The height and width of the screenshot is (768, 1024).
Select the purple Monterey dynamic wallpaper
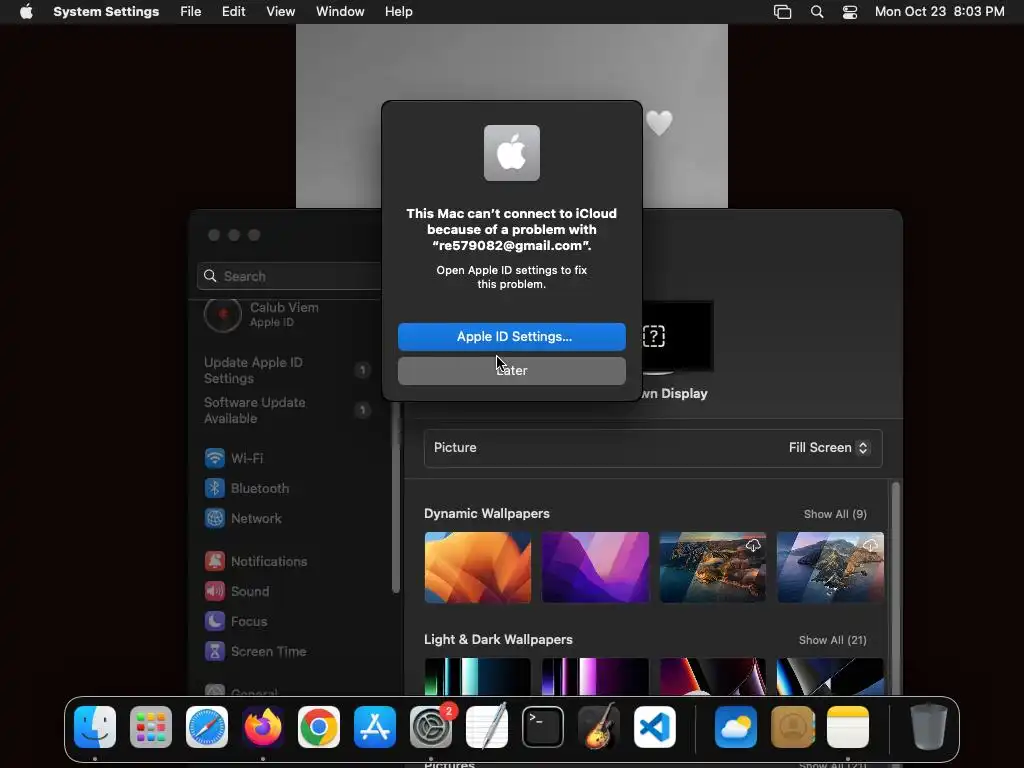coord(595,567)
